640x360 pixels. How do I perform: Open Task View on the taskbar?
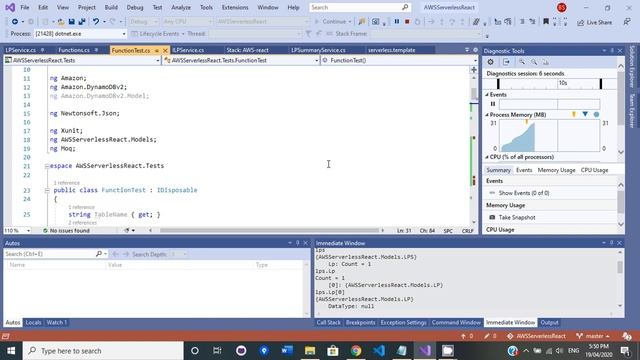click(x=217, y=351)
